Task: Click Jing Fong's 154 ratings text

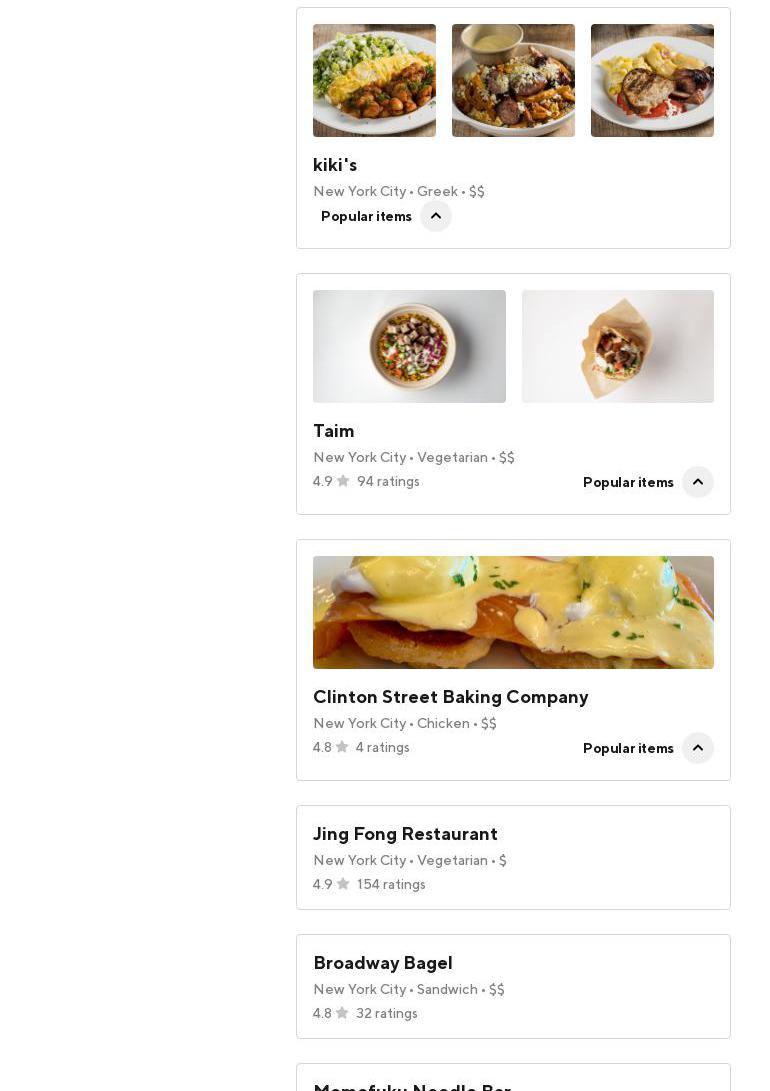Action: 391,885
